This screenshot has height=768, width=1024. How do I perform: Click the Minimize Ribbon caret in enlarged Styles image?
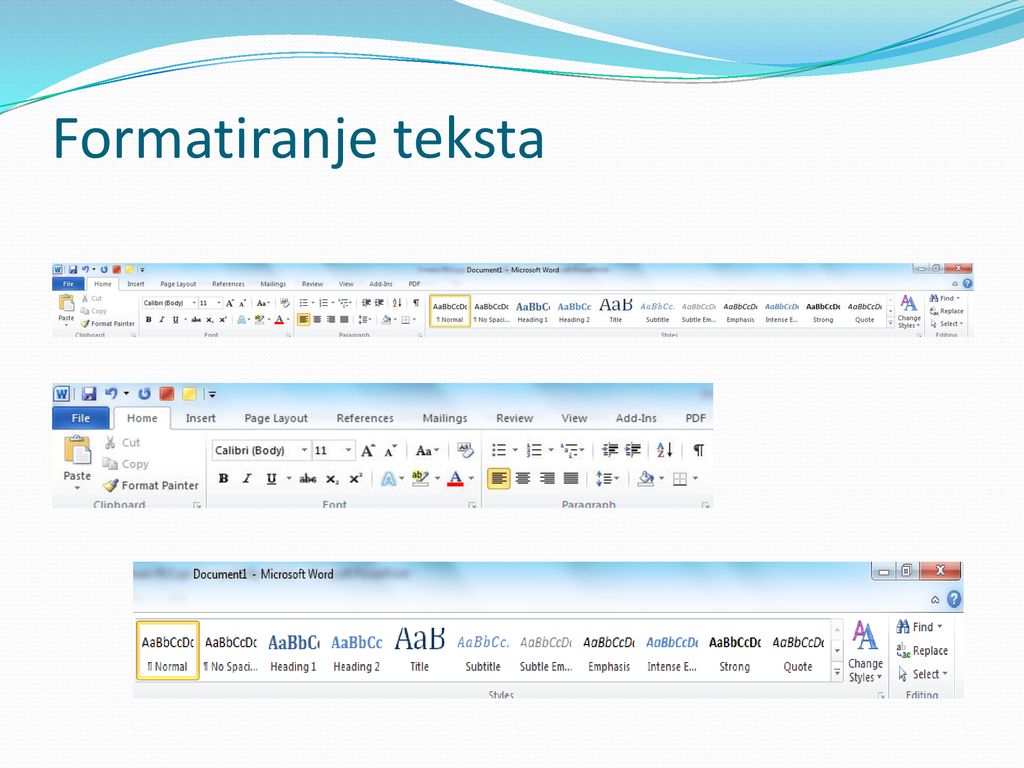[935, 600]
